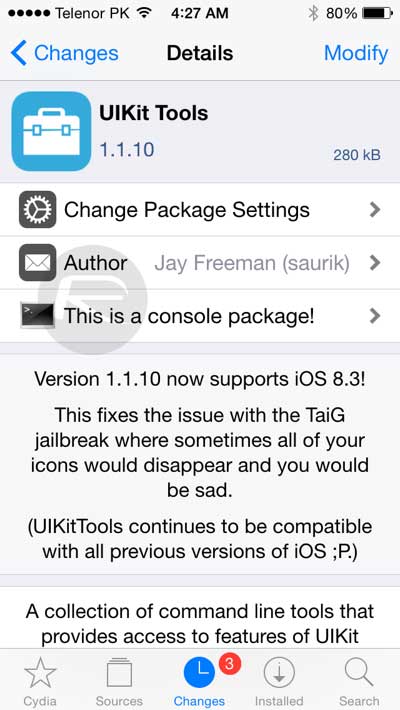Tap the Bluetooth status icon
The height and width of the screenshot is (710, 400).
point(313,13)
